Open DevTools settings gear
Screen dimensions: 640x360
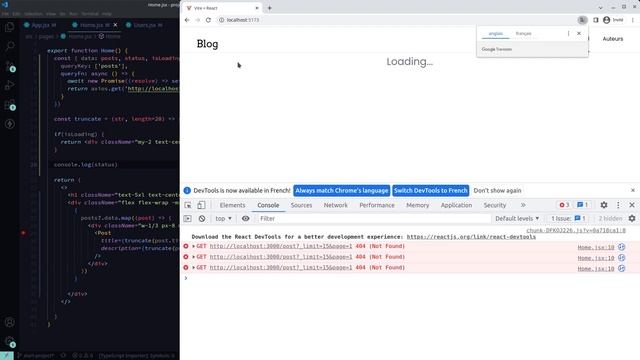pyautogui.click(x=604, y=205)
